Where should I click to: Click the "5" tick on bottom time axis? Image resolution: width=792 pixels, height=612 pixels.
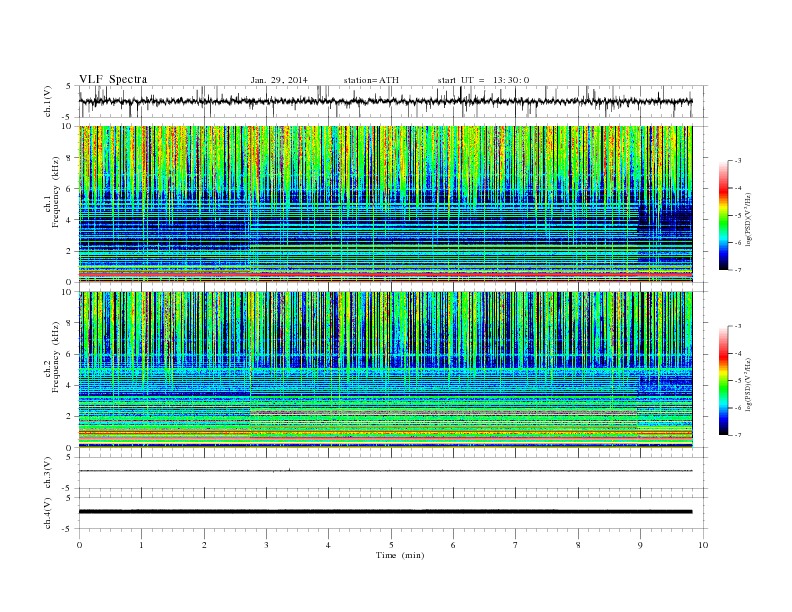(391, 545)
